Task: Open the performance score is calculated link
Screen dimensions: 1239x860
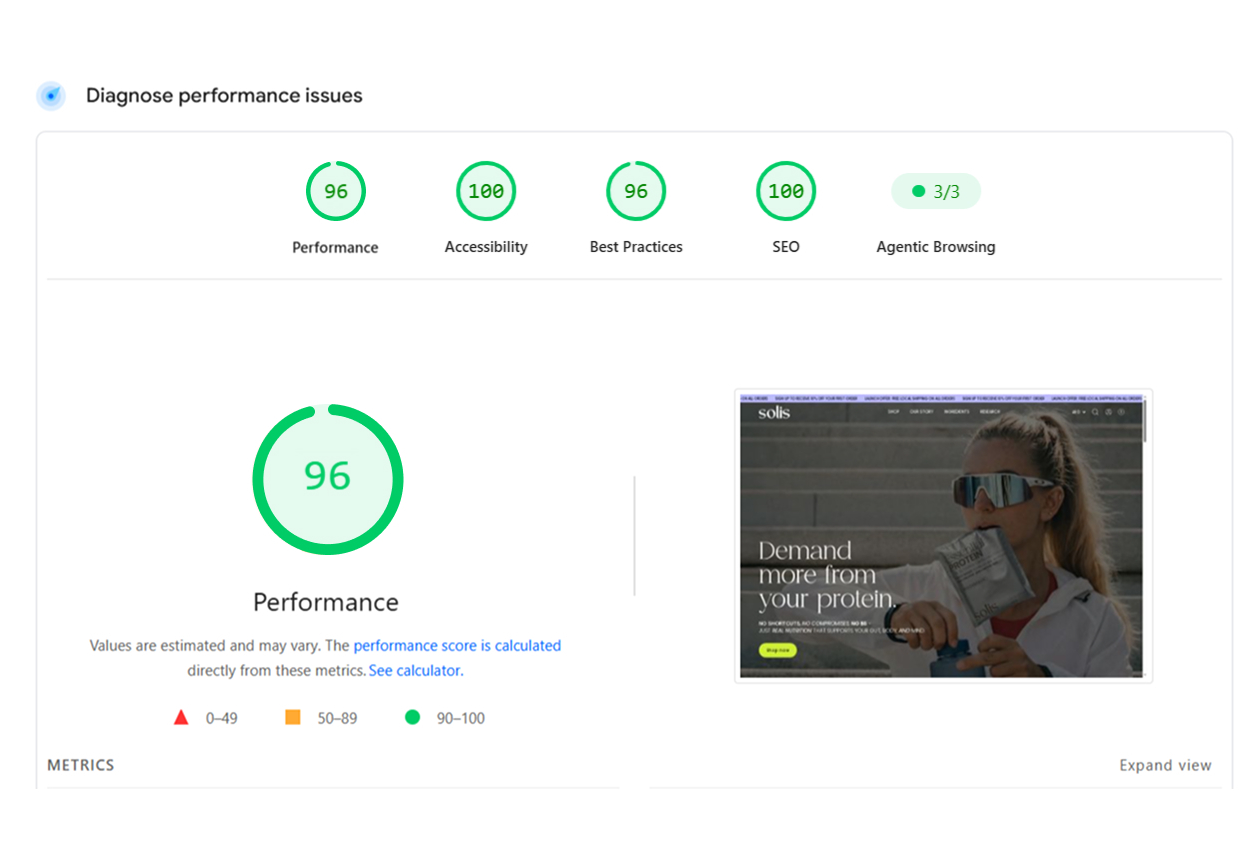Action: tap(457, 646)
